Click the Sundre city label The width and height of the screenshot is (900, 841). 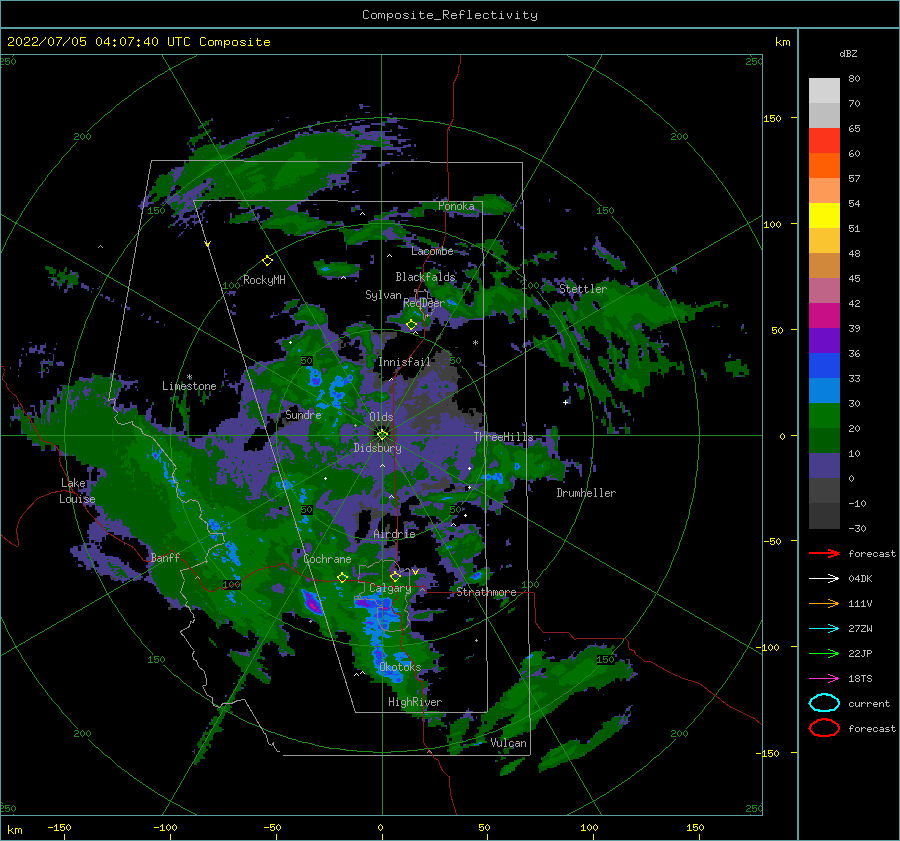point(303,415)
